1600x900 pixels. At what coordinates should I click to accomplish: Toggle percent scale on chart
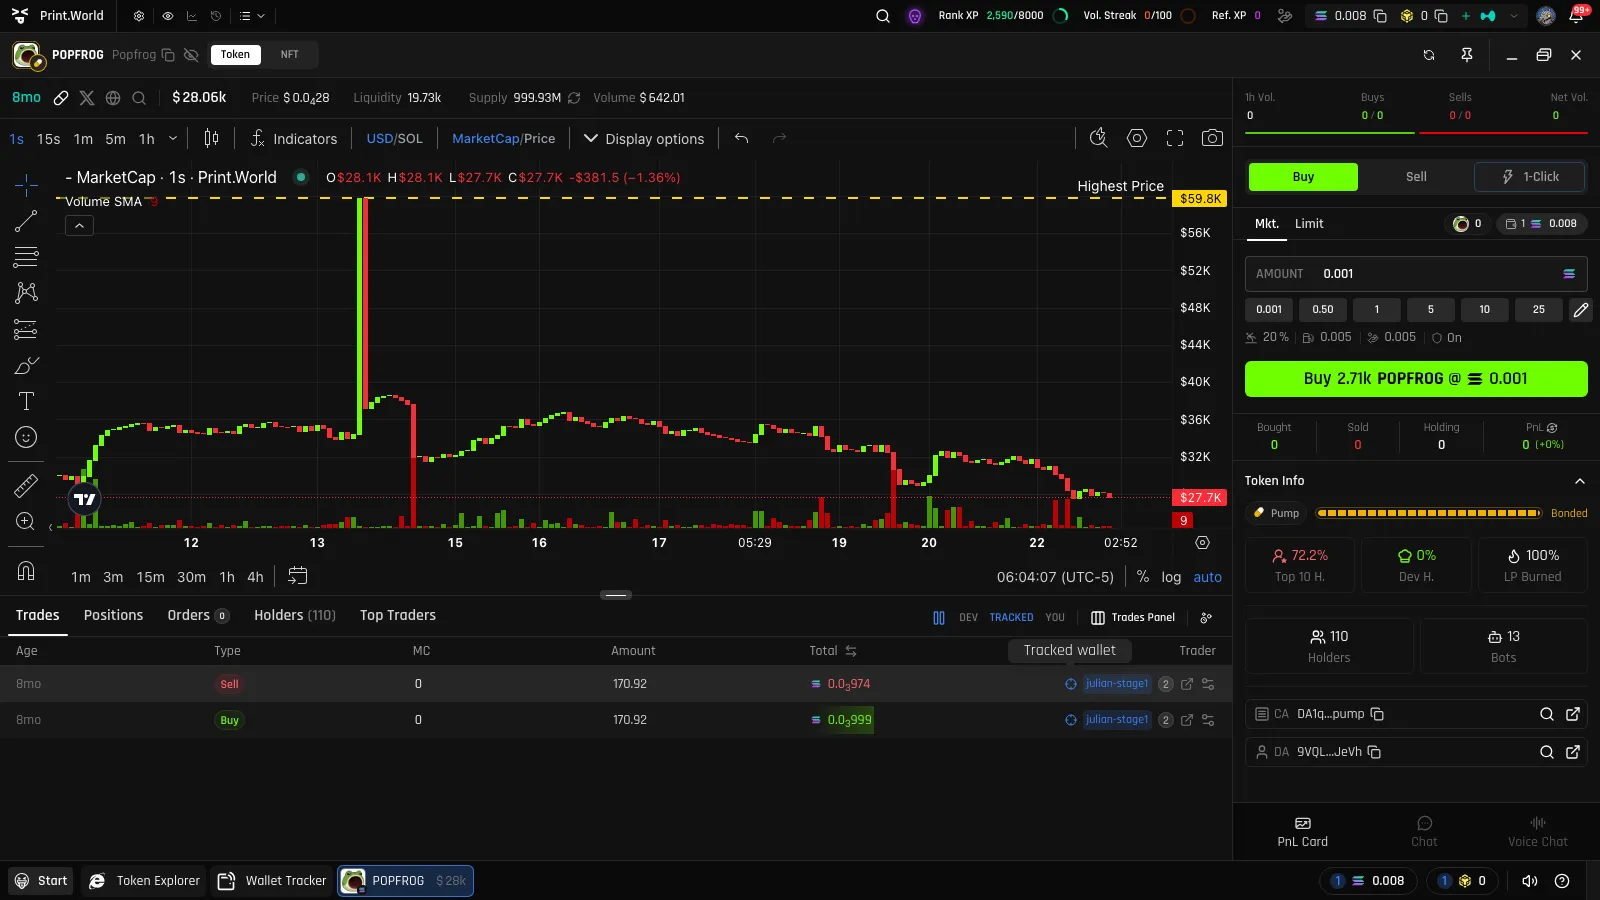point(1143,577)
